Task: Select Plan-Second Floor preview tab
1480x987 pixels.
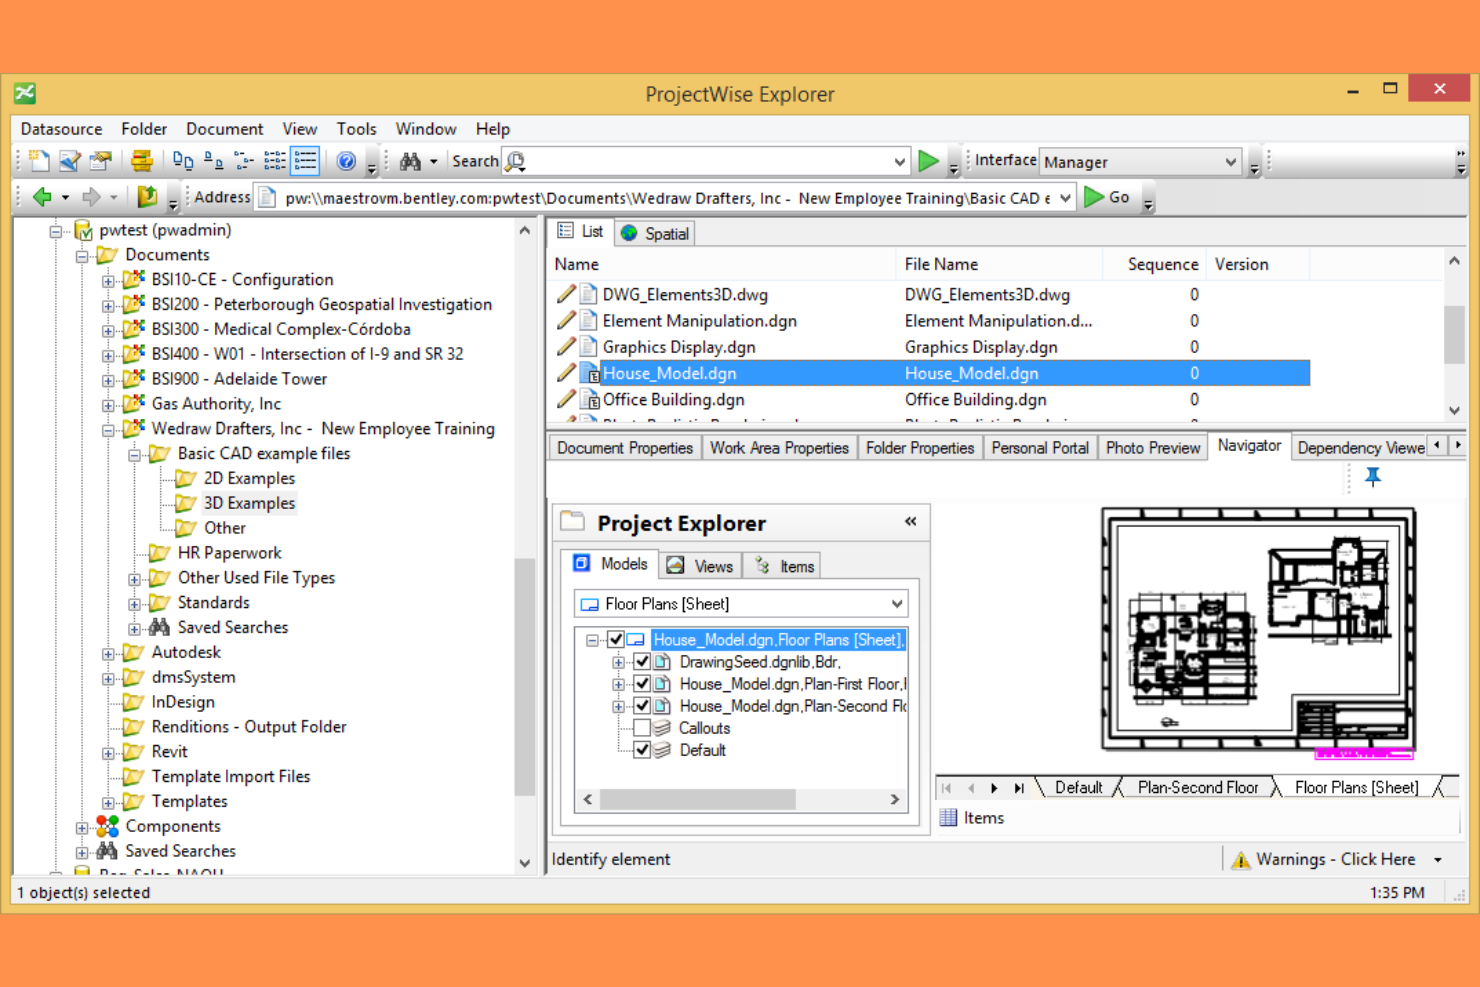Action: pyautogui.click(x=1198, y=787)
